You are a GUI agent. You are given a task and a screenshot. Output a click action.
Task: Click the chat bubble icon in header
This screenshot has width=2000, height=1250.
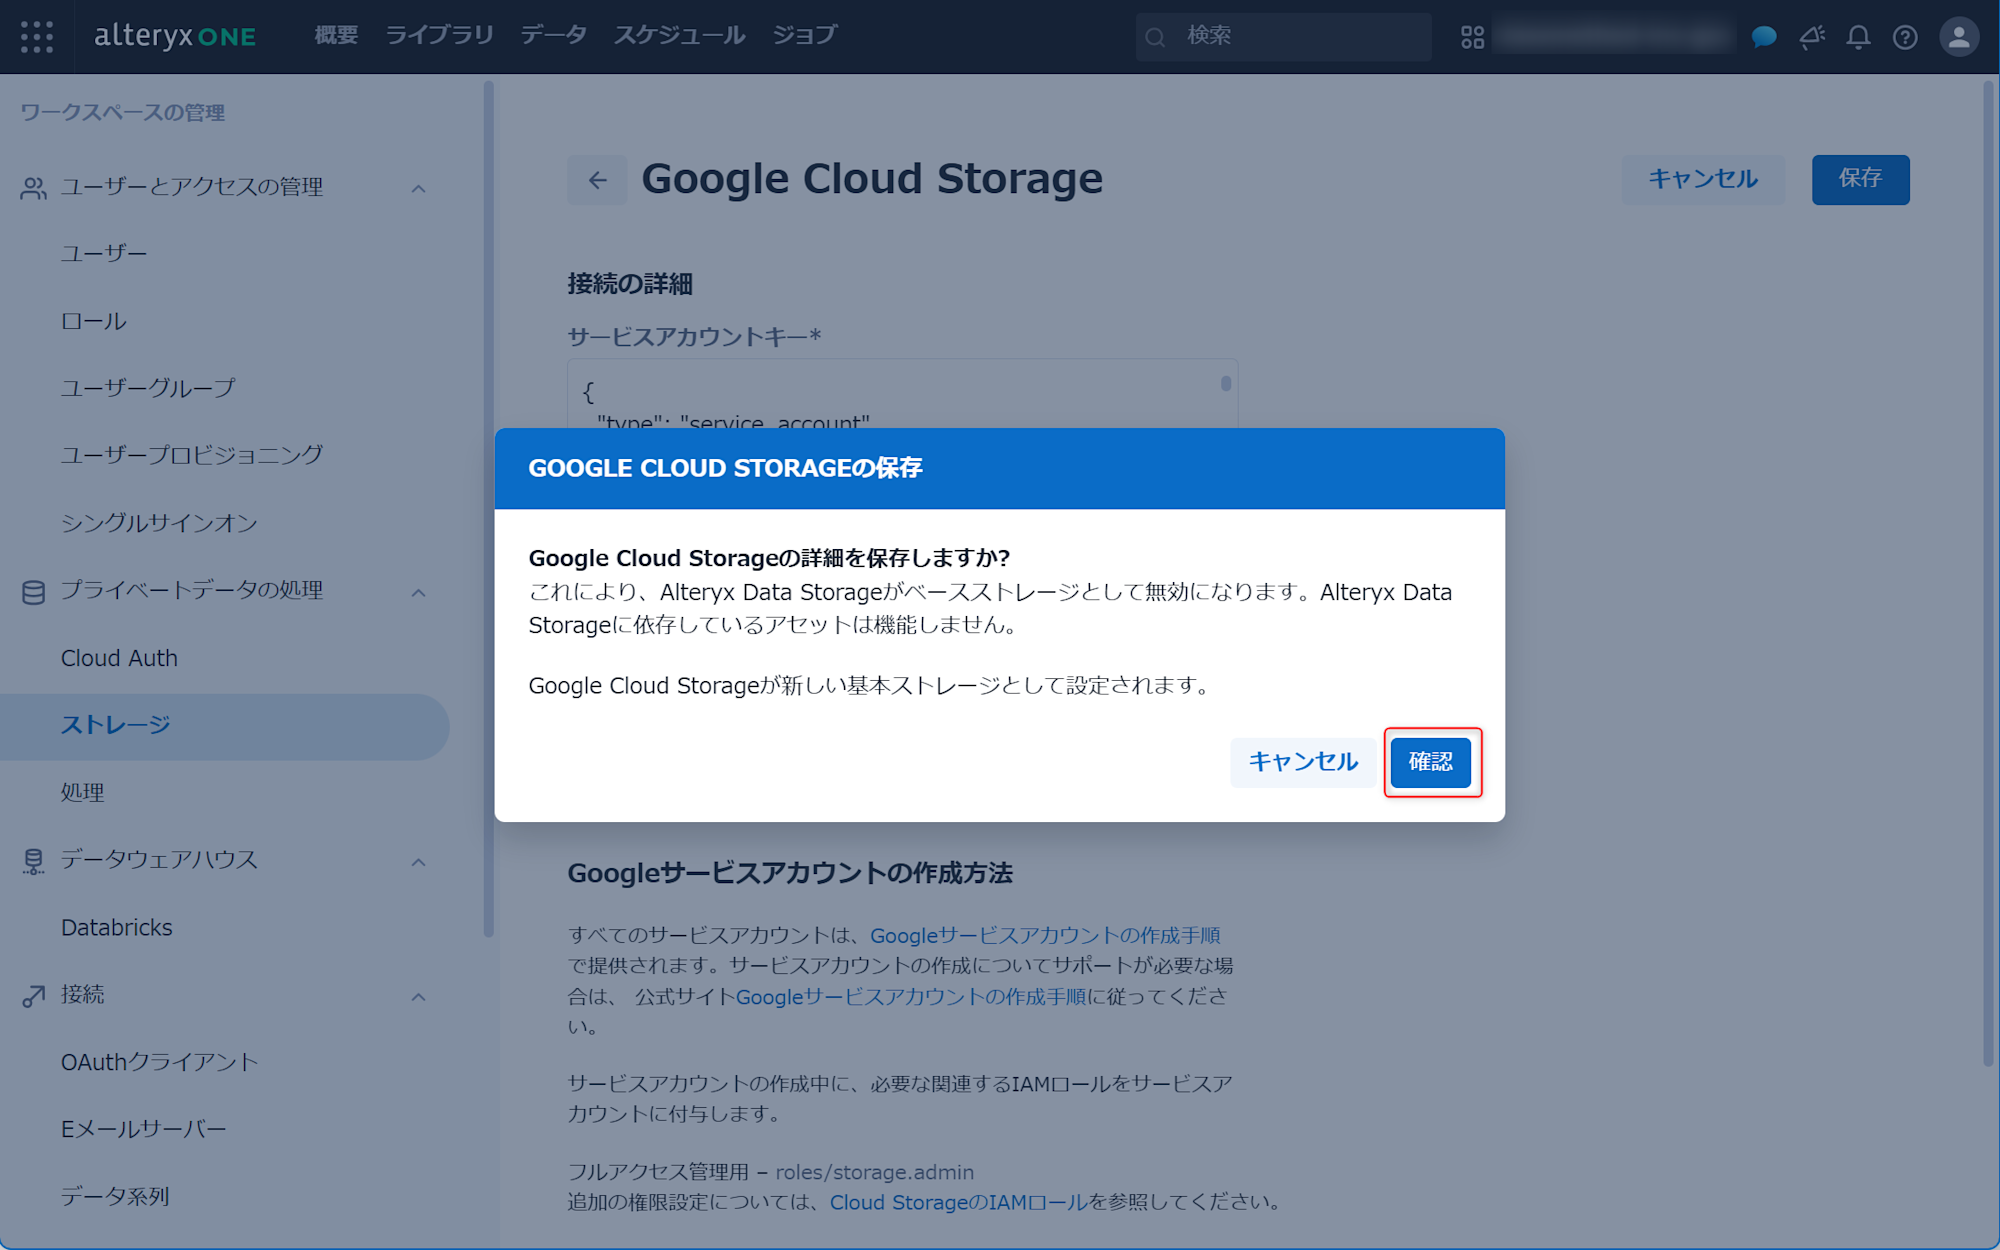coord(1764,37)
